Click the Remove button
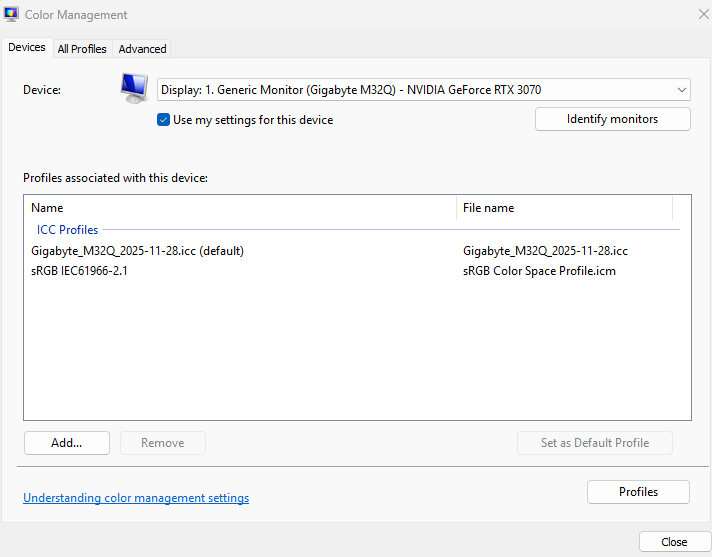Viewport: 712px width, 557px height. coord(162,443)
